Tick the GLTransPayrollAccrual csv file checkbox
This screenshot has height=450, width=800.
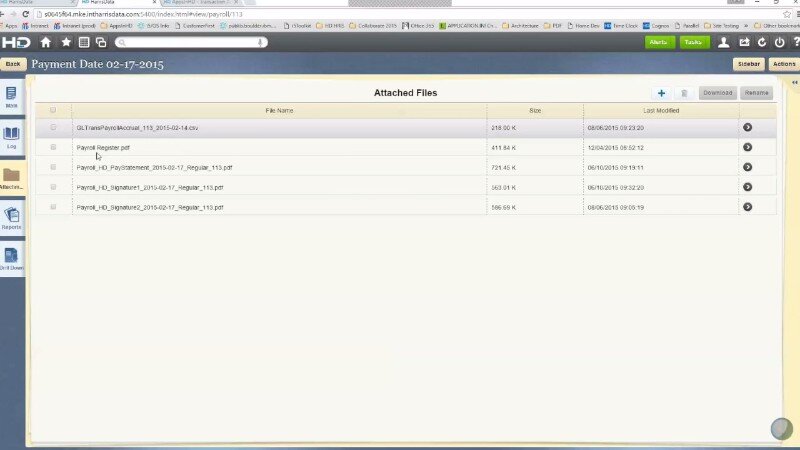tap(54, 128)
